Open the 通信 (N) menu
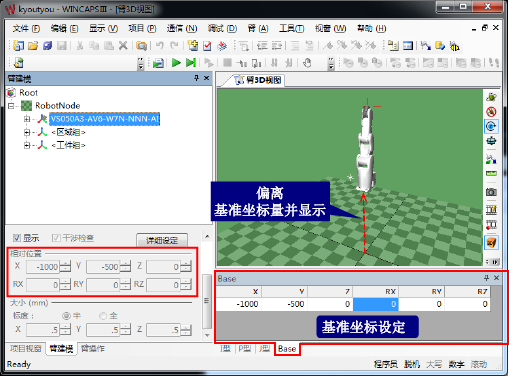This screenshot has width=509, height=377. click(182, 29)
